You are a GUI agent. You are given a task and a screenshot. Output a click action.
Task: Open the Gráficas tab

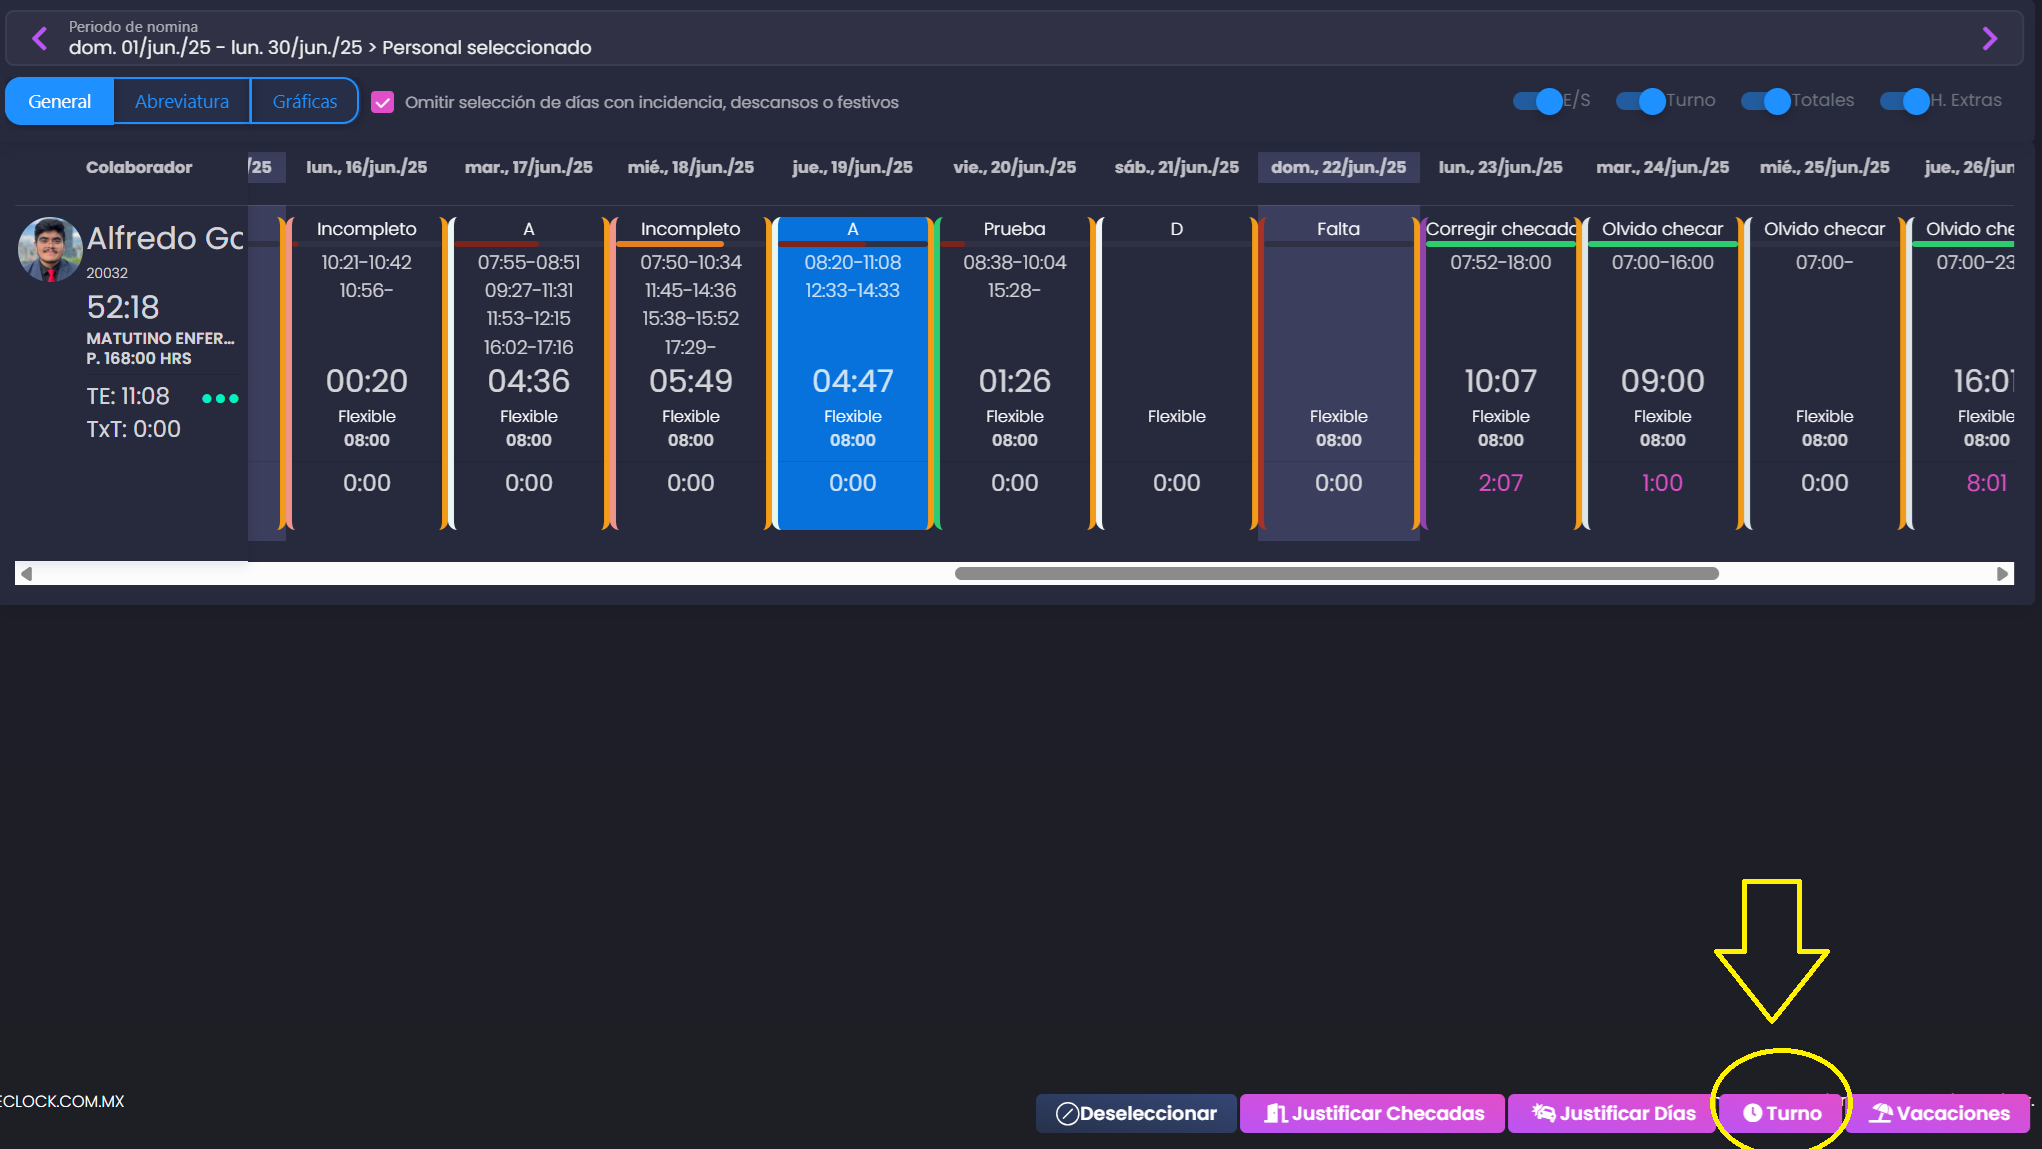pos(305,101)
